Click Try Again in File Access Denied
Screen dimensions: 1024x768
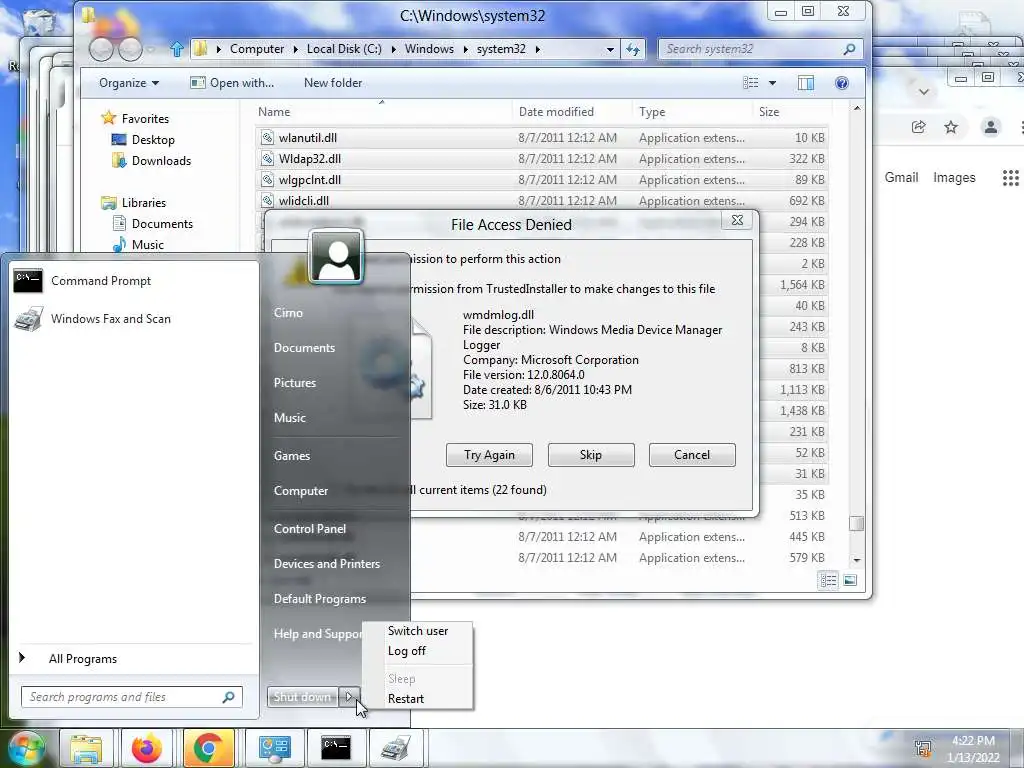489,455
